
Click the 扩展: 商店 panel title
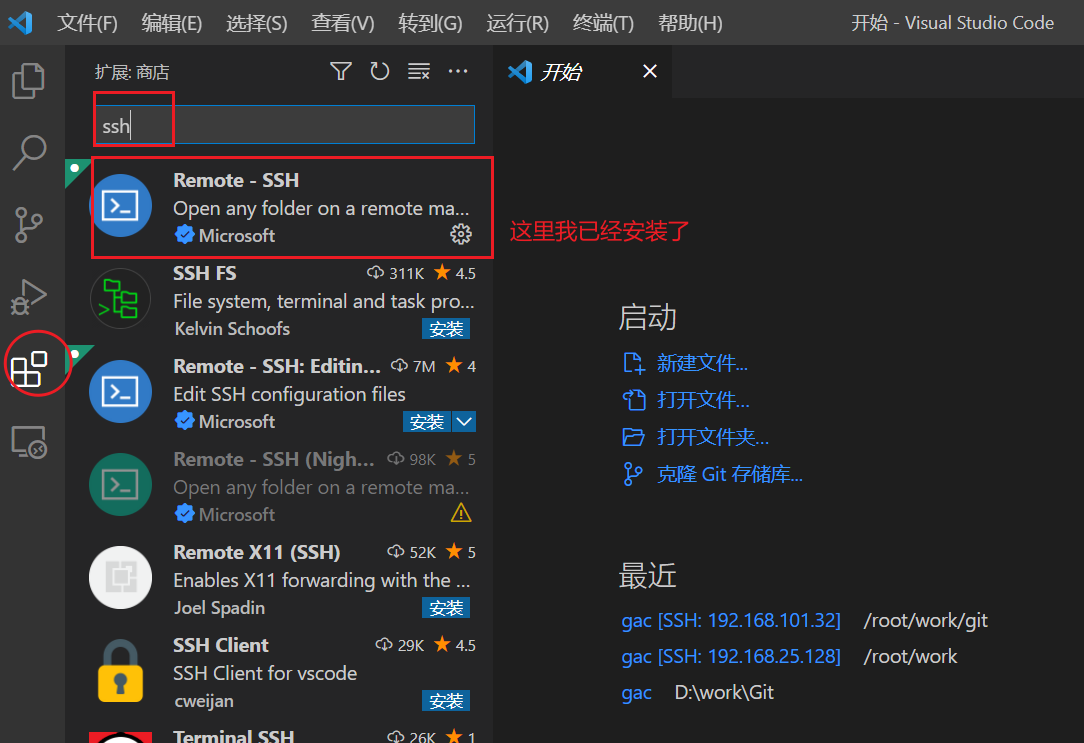tap(132, 72)
